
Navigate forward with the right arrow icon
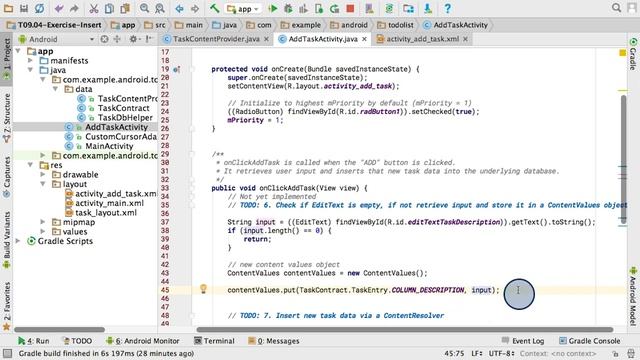195,8
